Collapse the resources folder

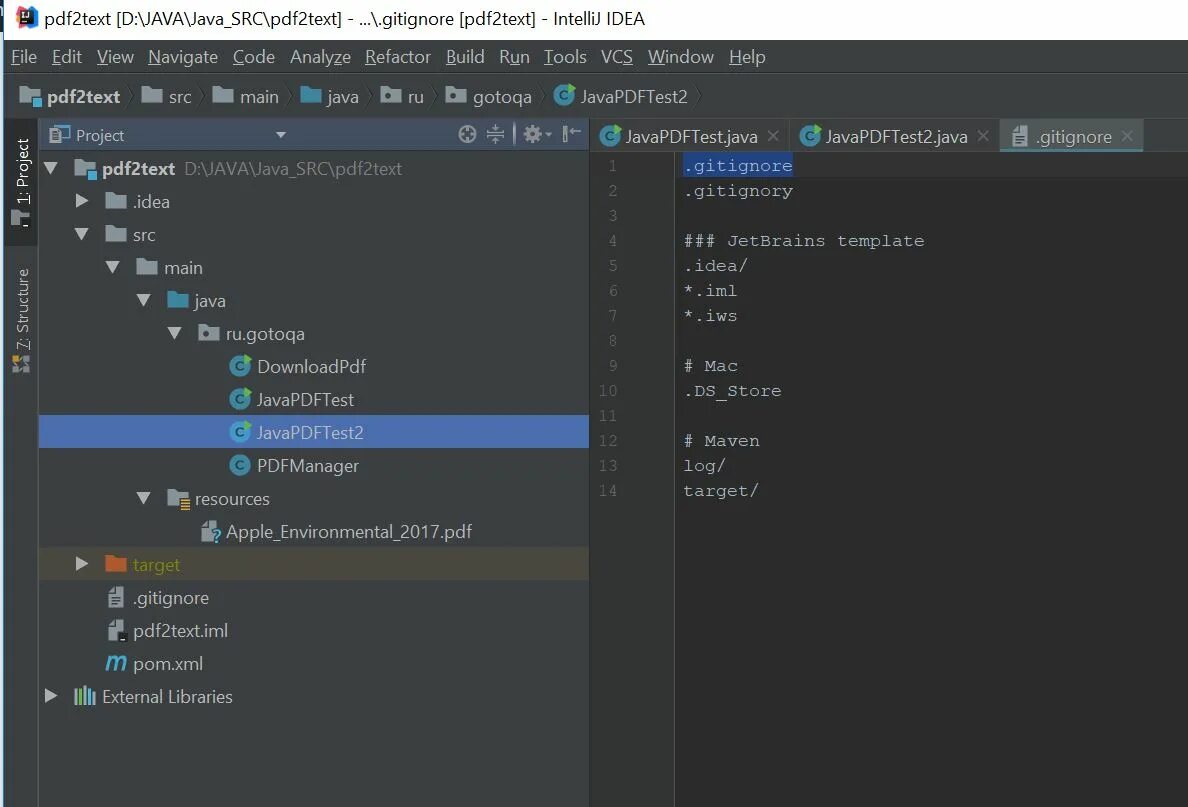pos(144,498)
